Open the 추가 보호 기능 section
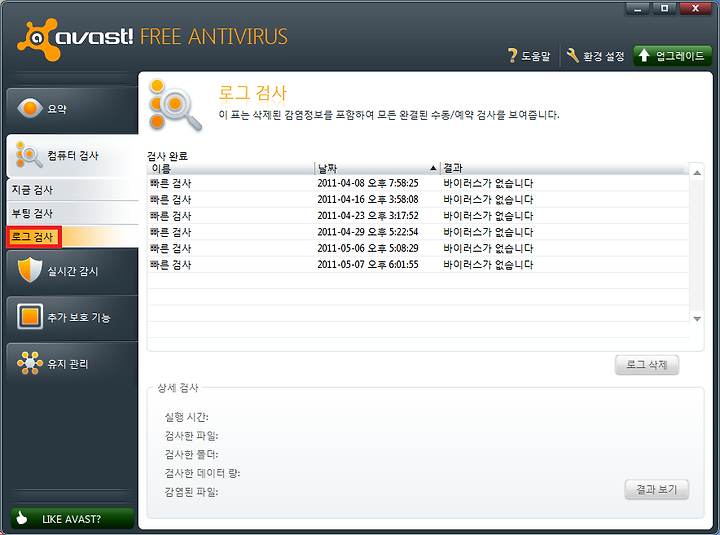 [x=72, y=317]
